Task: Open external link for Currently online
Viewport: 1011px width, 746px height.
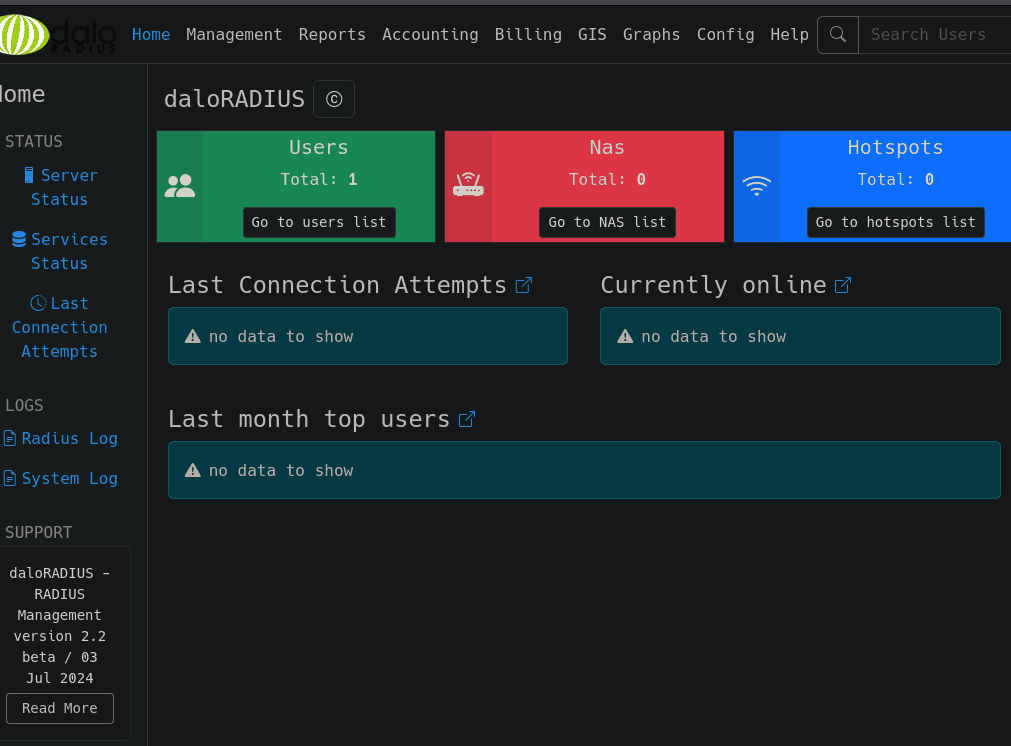Action: point(843,285)
